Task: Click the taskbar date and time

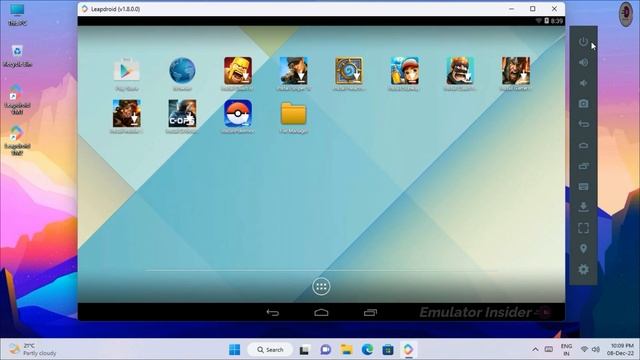Action: pos(621,350)
